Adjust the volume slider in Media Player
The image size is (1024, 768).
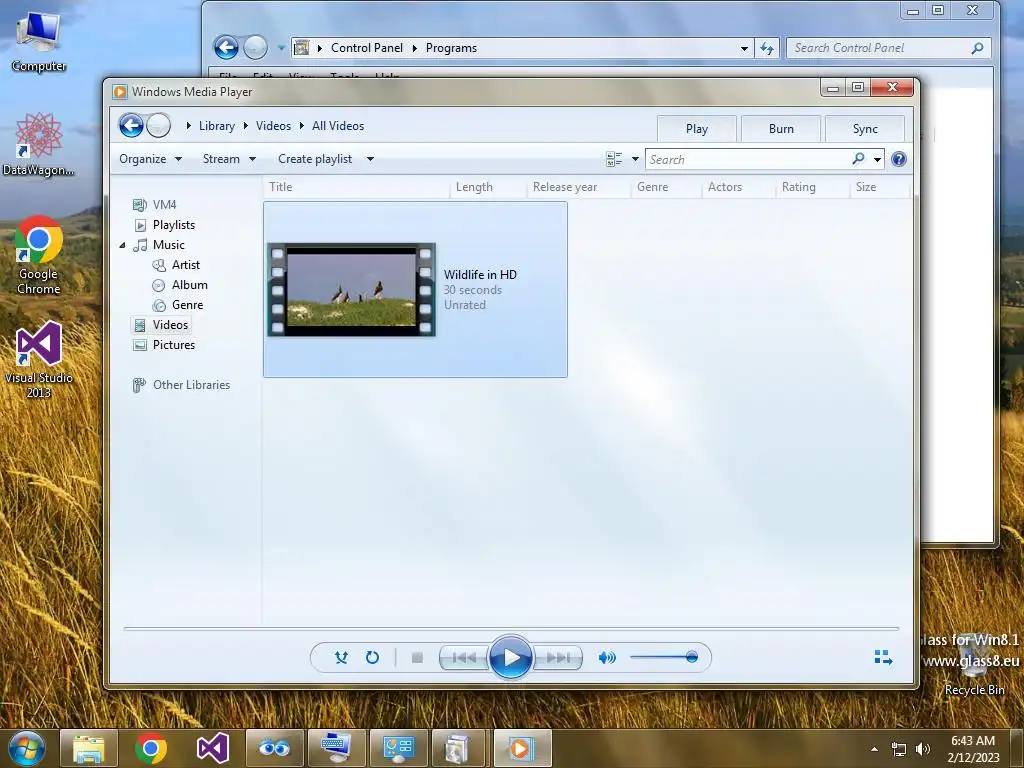point(664,657)
